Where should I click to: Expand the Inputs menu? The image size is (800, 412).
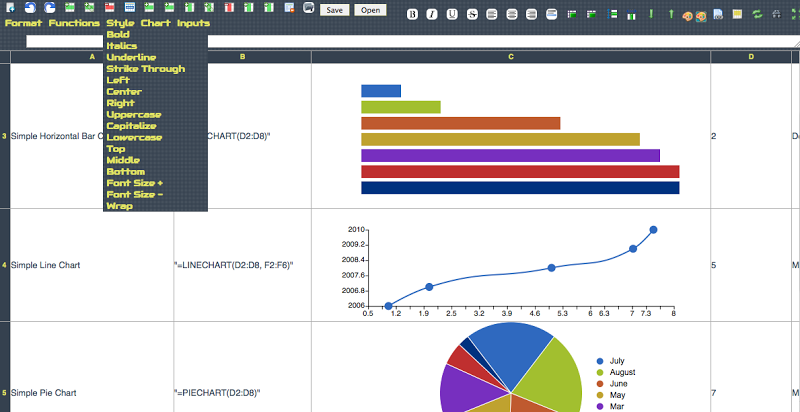(193, 23)
